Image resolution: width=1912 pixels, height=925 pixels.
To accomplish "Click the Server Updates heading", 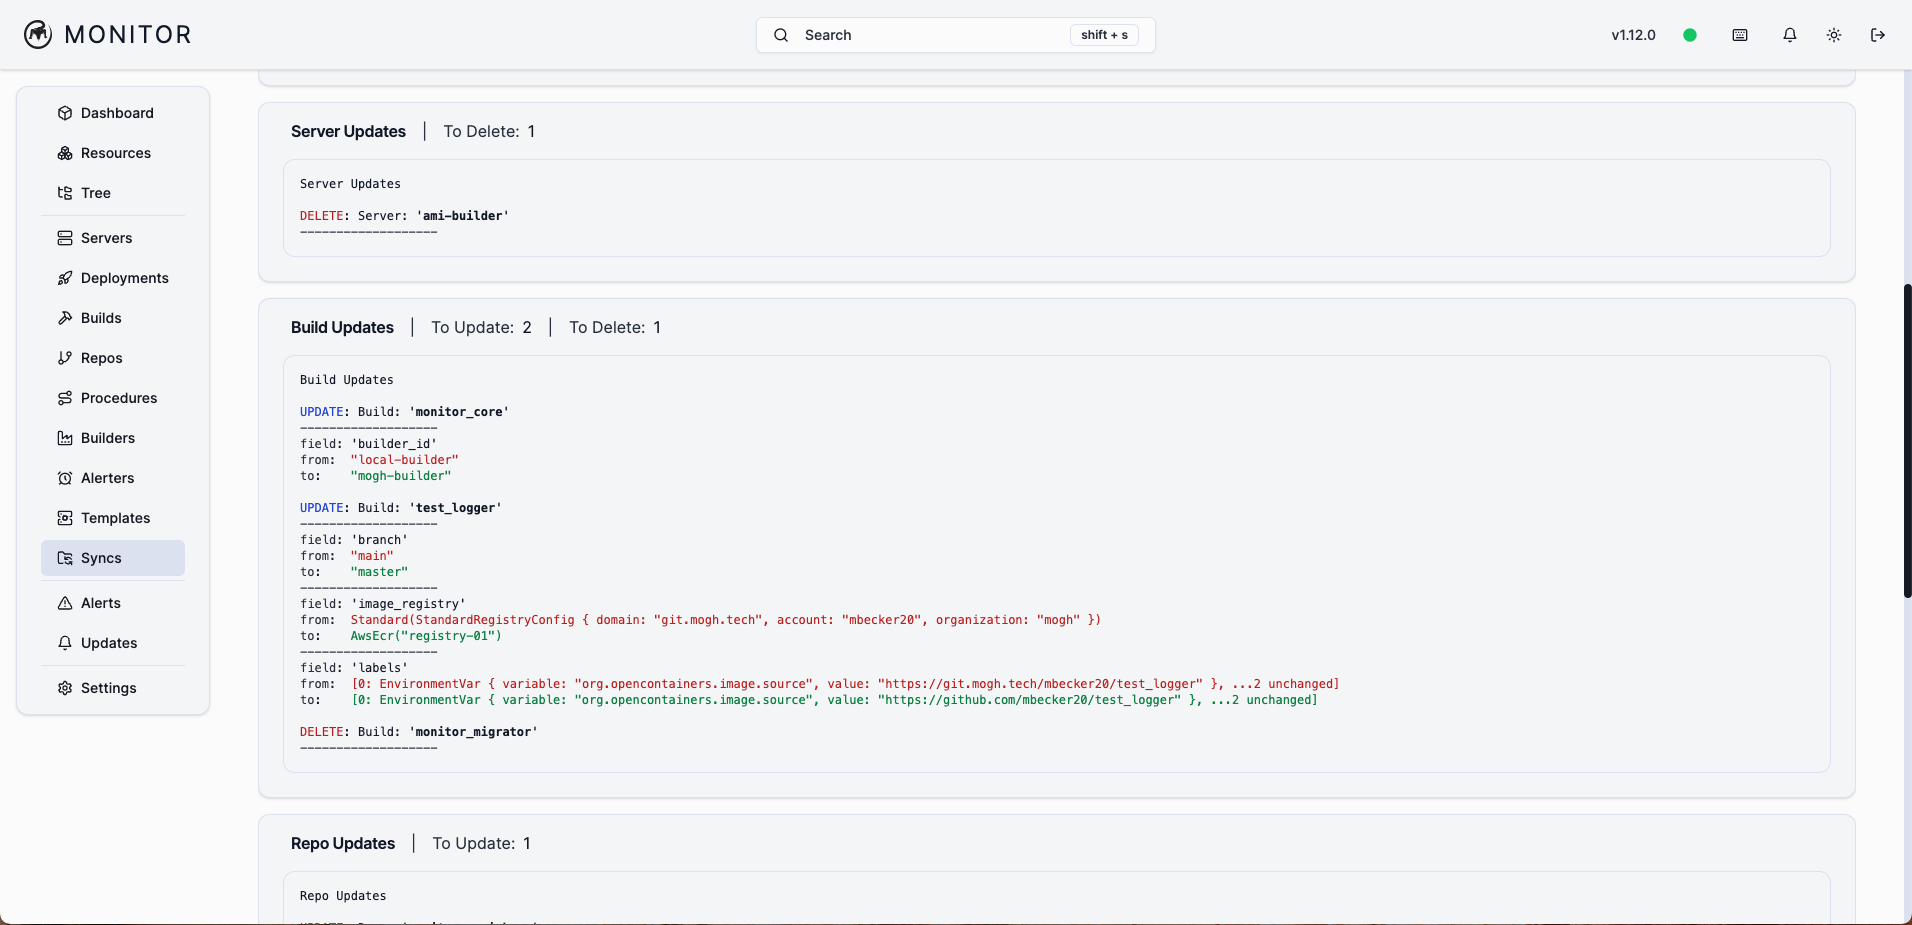I will (348, 131).
